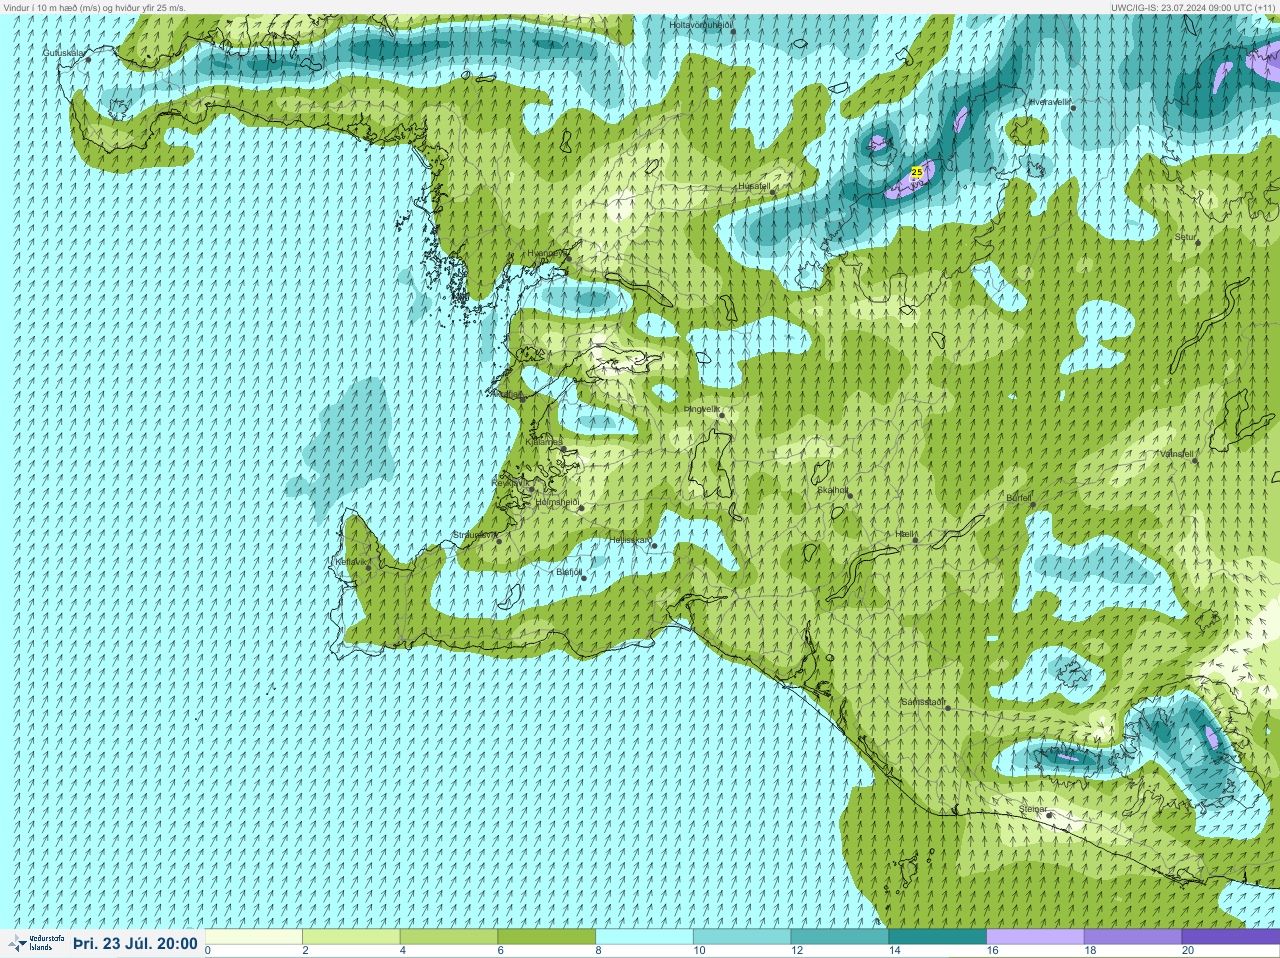This screenshot has height=958, width=1280.
Task: Click the Skálholt station label
Action: click(832, 490)
